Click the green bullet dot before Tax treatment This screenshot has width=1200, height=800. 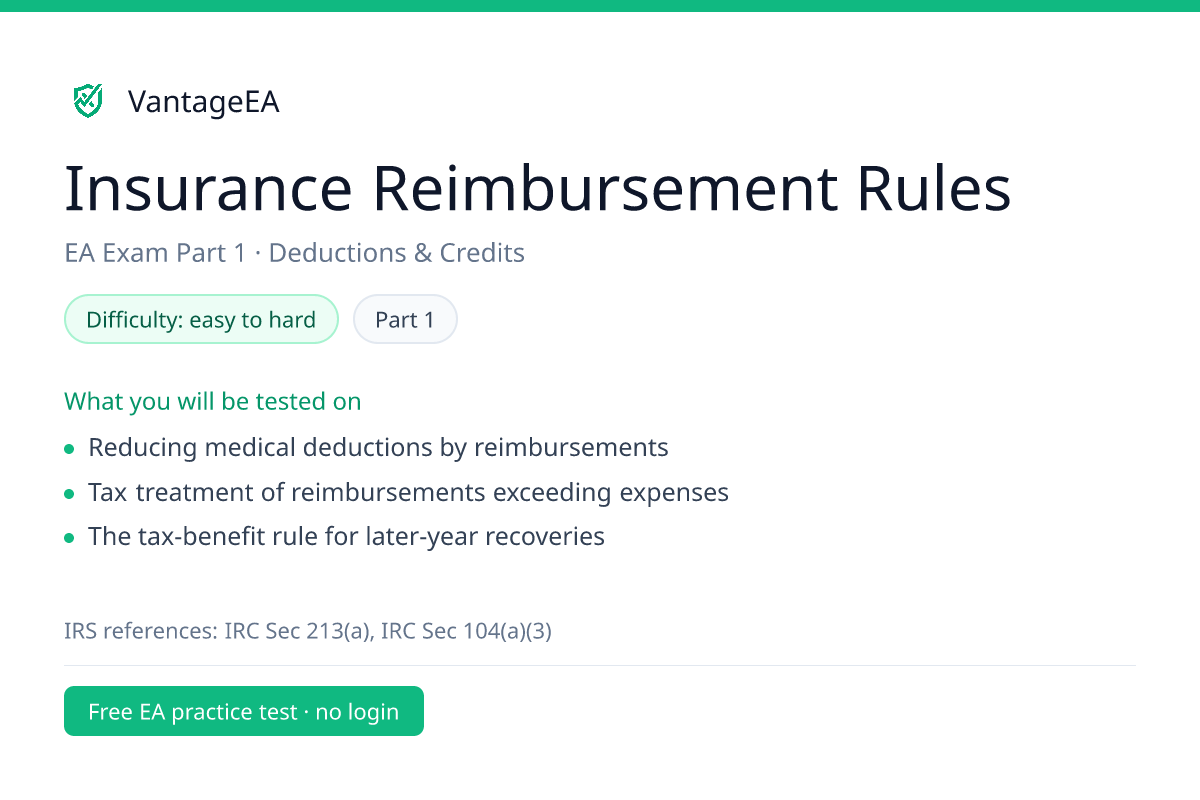69,494
